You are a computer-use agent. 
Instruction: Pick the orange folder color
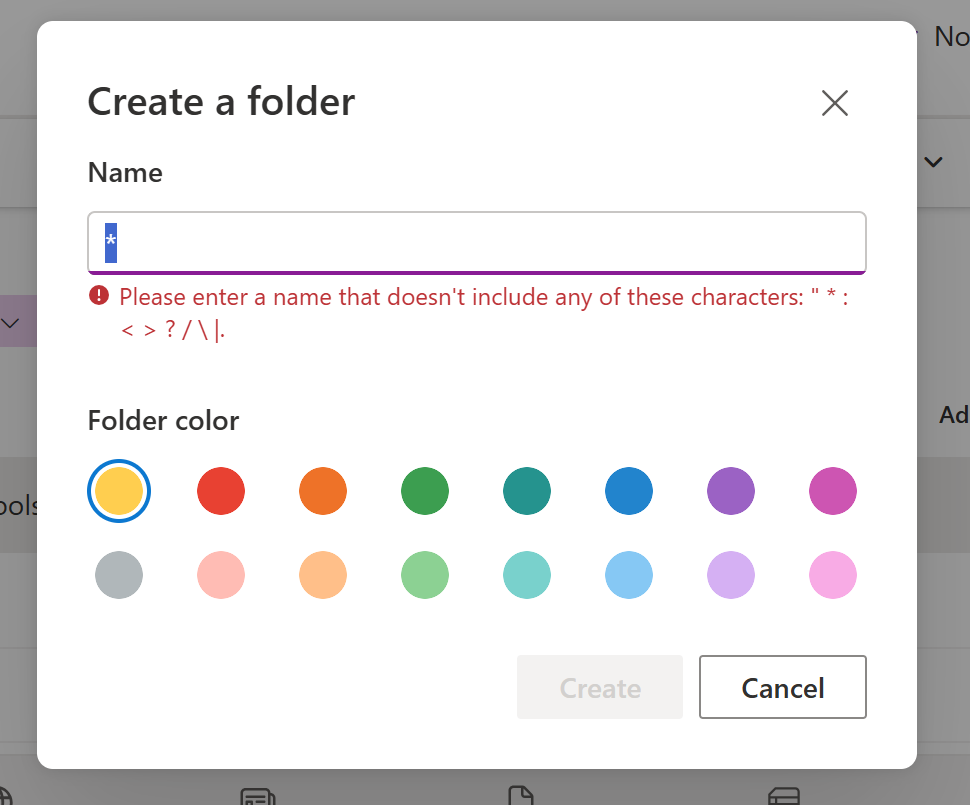click(x=323, y=491)
